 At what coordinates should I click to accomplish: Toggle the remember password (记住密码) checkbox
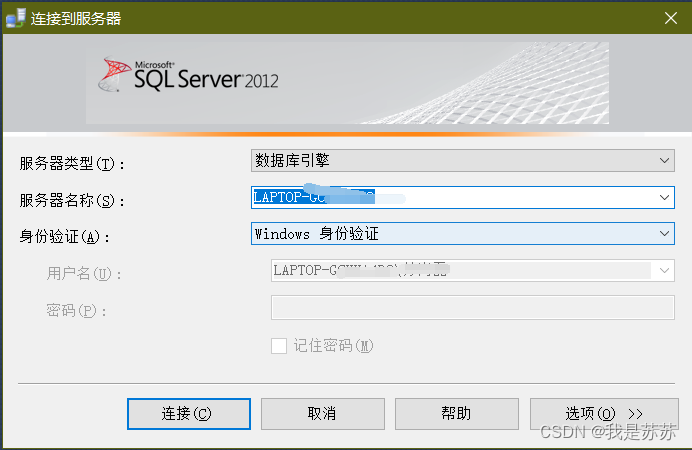tap(279, 346)
